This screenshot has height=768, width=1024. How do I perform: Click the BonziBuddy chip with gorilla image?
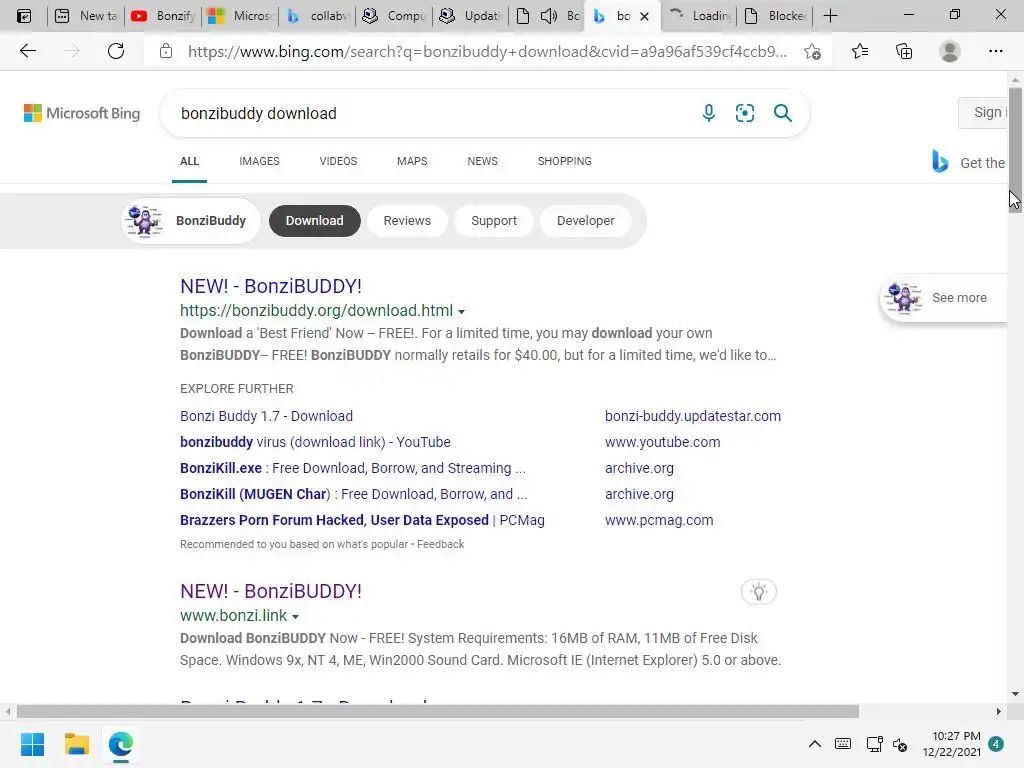[191, 221]
